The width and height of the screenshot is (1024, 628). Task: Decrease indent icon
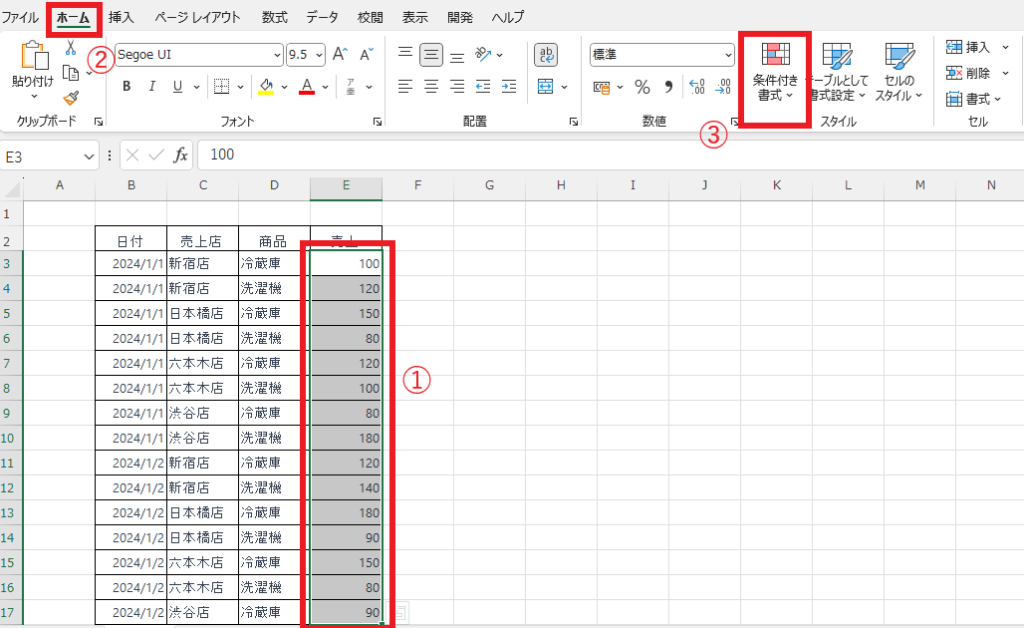click(x=483, y=86)
